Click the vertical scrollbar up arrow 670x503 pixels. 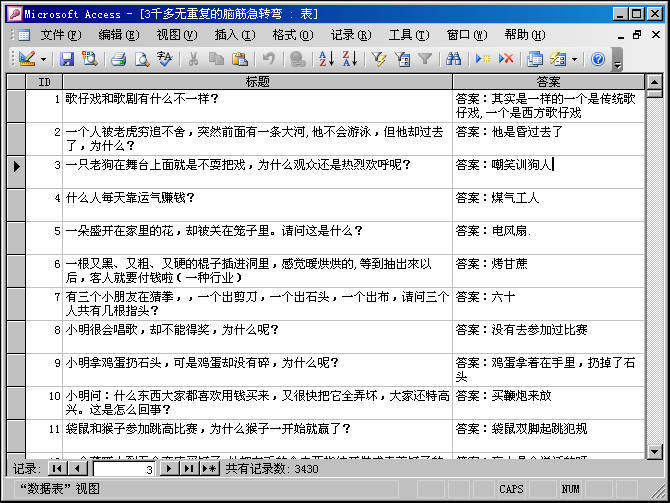[x=654, y=82]
